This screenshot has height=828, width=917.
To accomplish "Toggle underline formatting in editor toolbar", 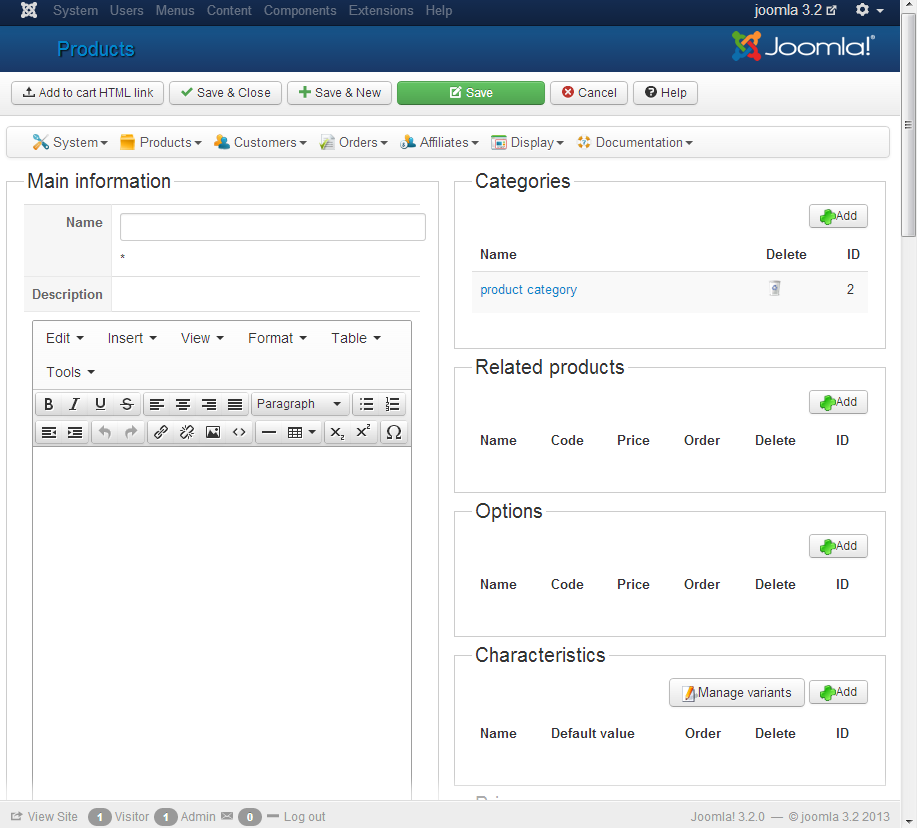I will 100,404.
